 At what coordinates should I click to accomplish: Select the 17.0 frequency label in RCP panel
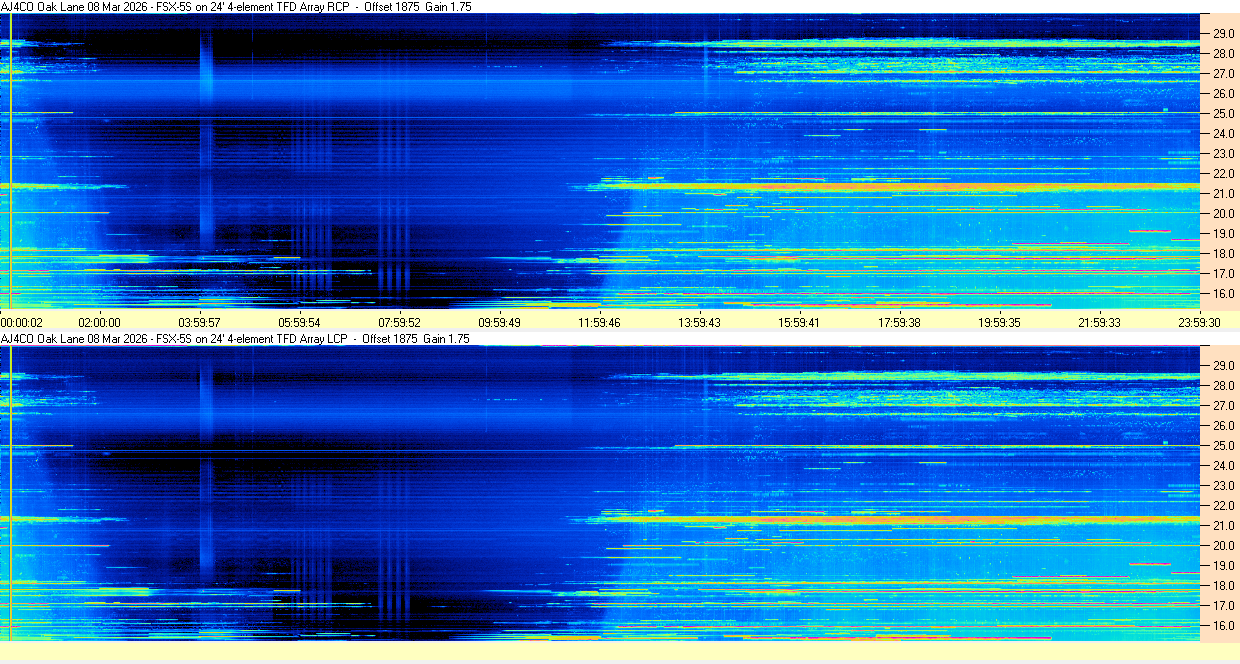(1223, 274)
